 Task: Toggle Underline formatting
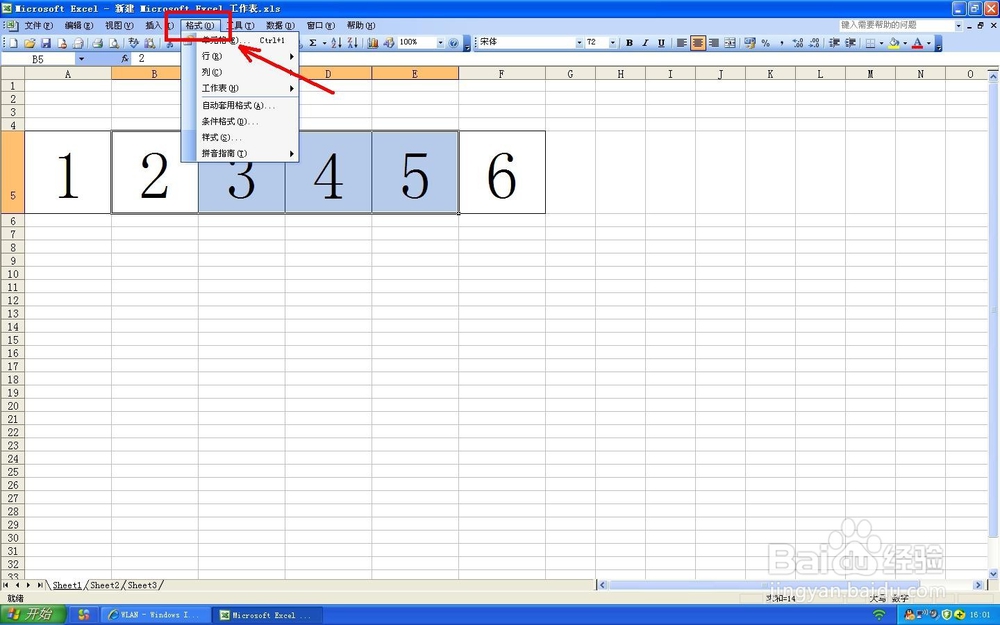[661, 43]
